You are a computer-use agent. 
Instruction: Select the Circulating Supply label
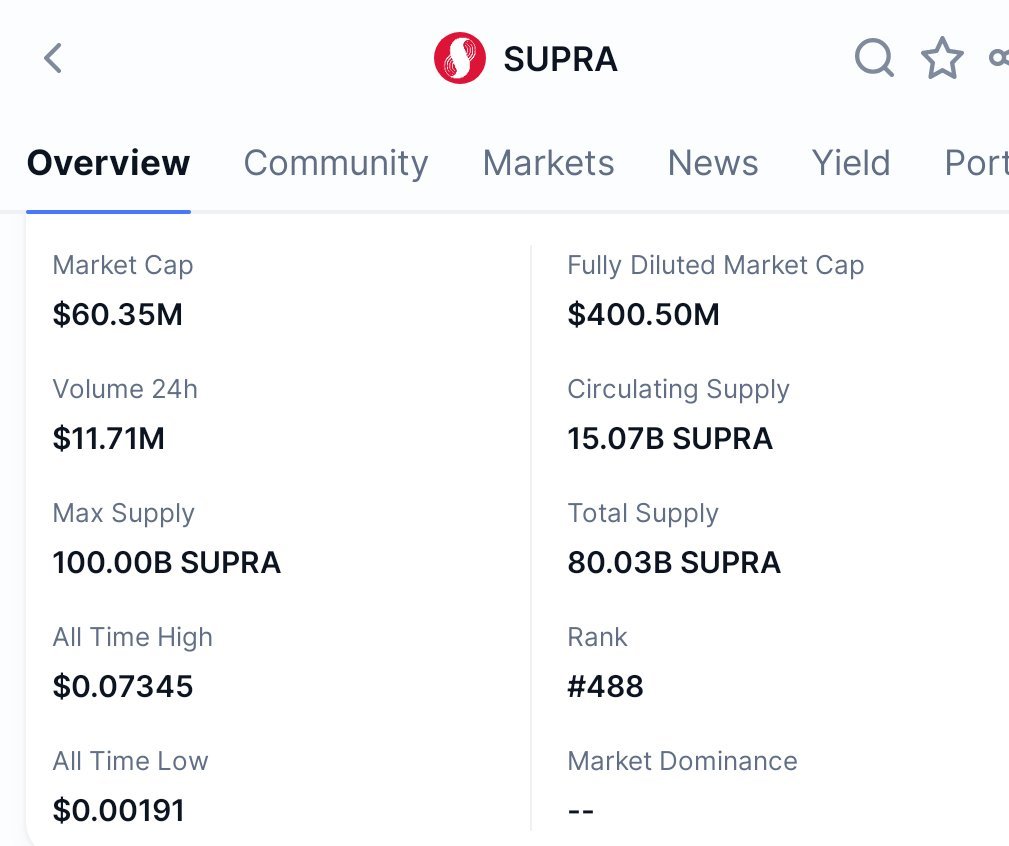[678, 389]
